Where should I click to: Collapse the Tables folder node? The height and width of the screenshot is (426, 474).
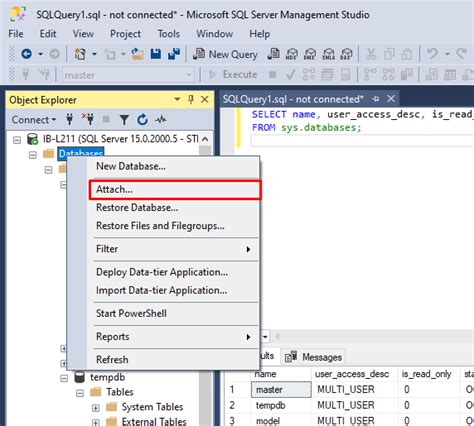[80, 393]
